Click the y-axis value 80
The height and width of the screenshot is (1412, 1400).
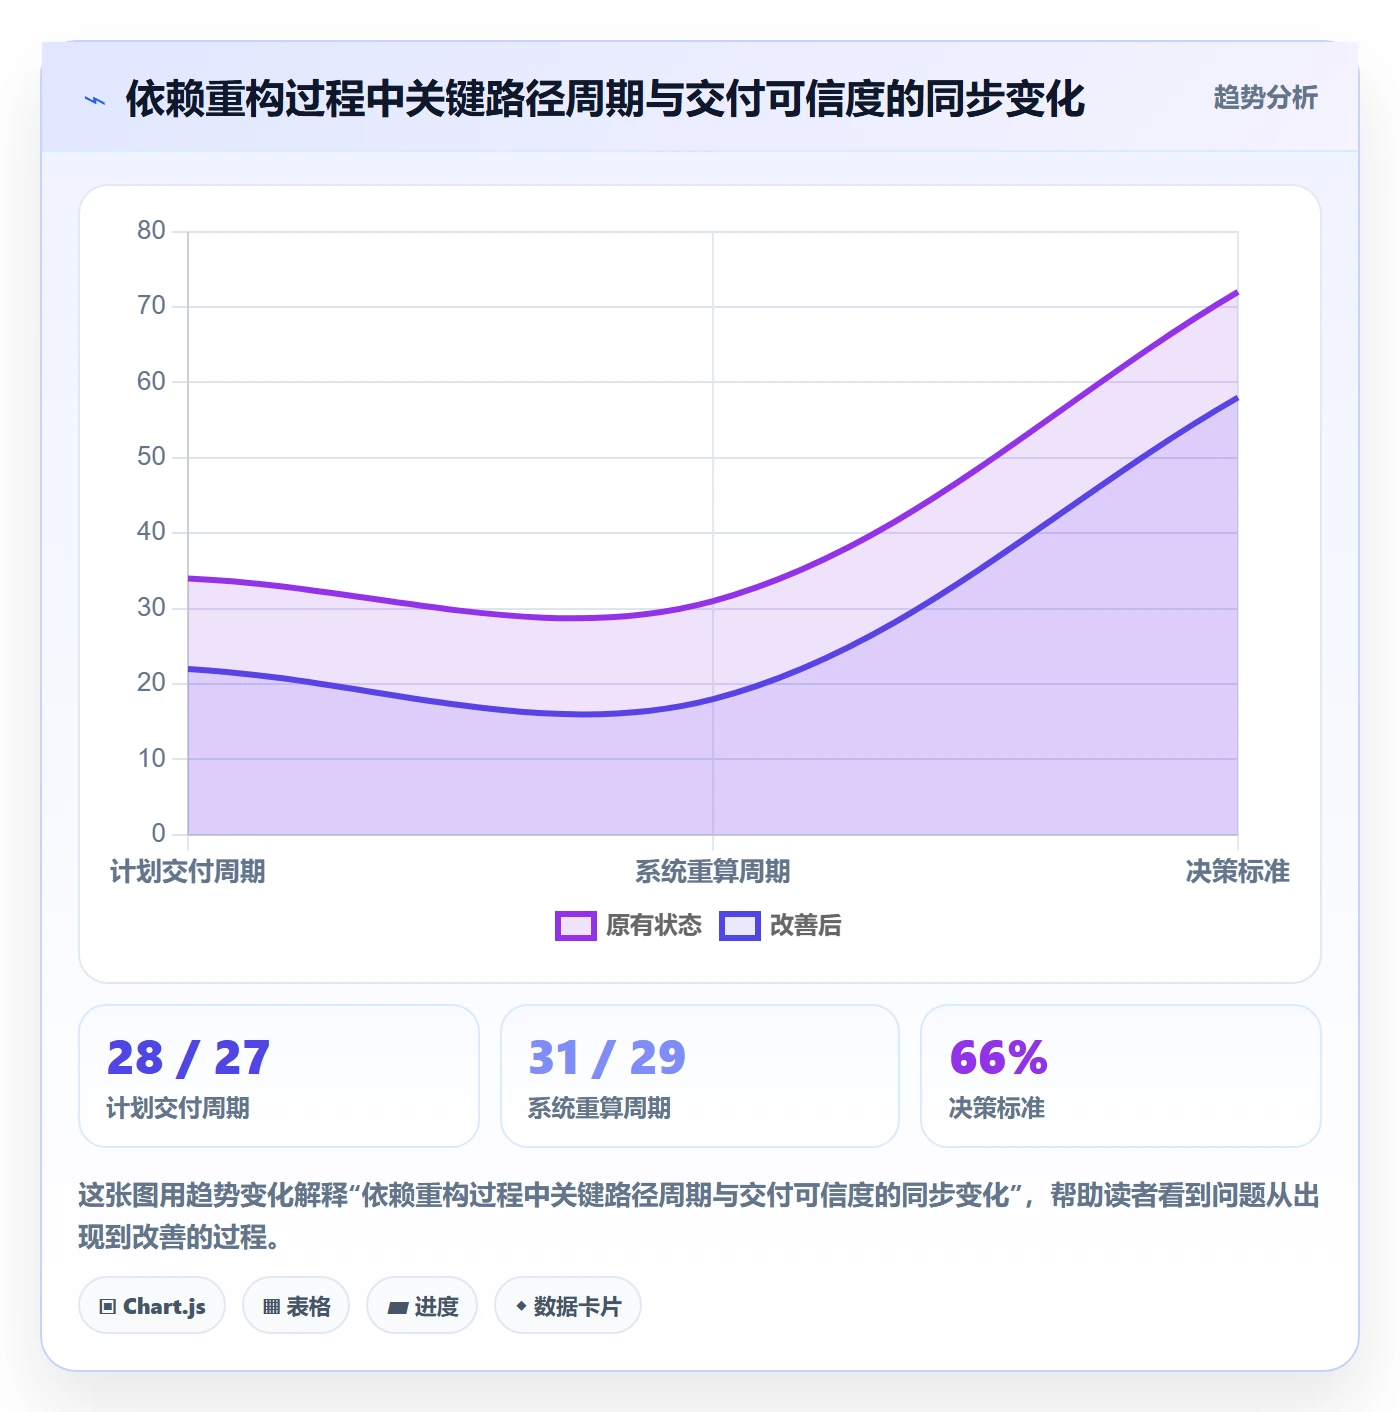tap(151, 231)
